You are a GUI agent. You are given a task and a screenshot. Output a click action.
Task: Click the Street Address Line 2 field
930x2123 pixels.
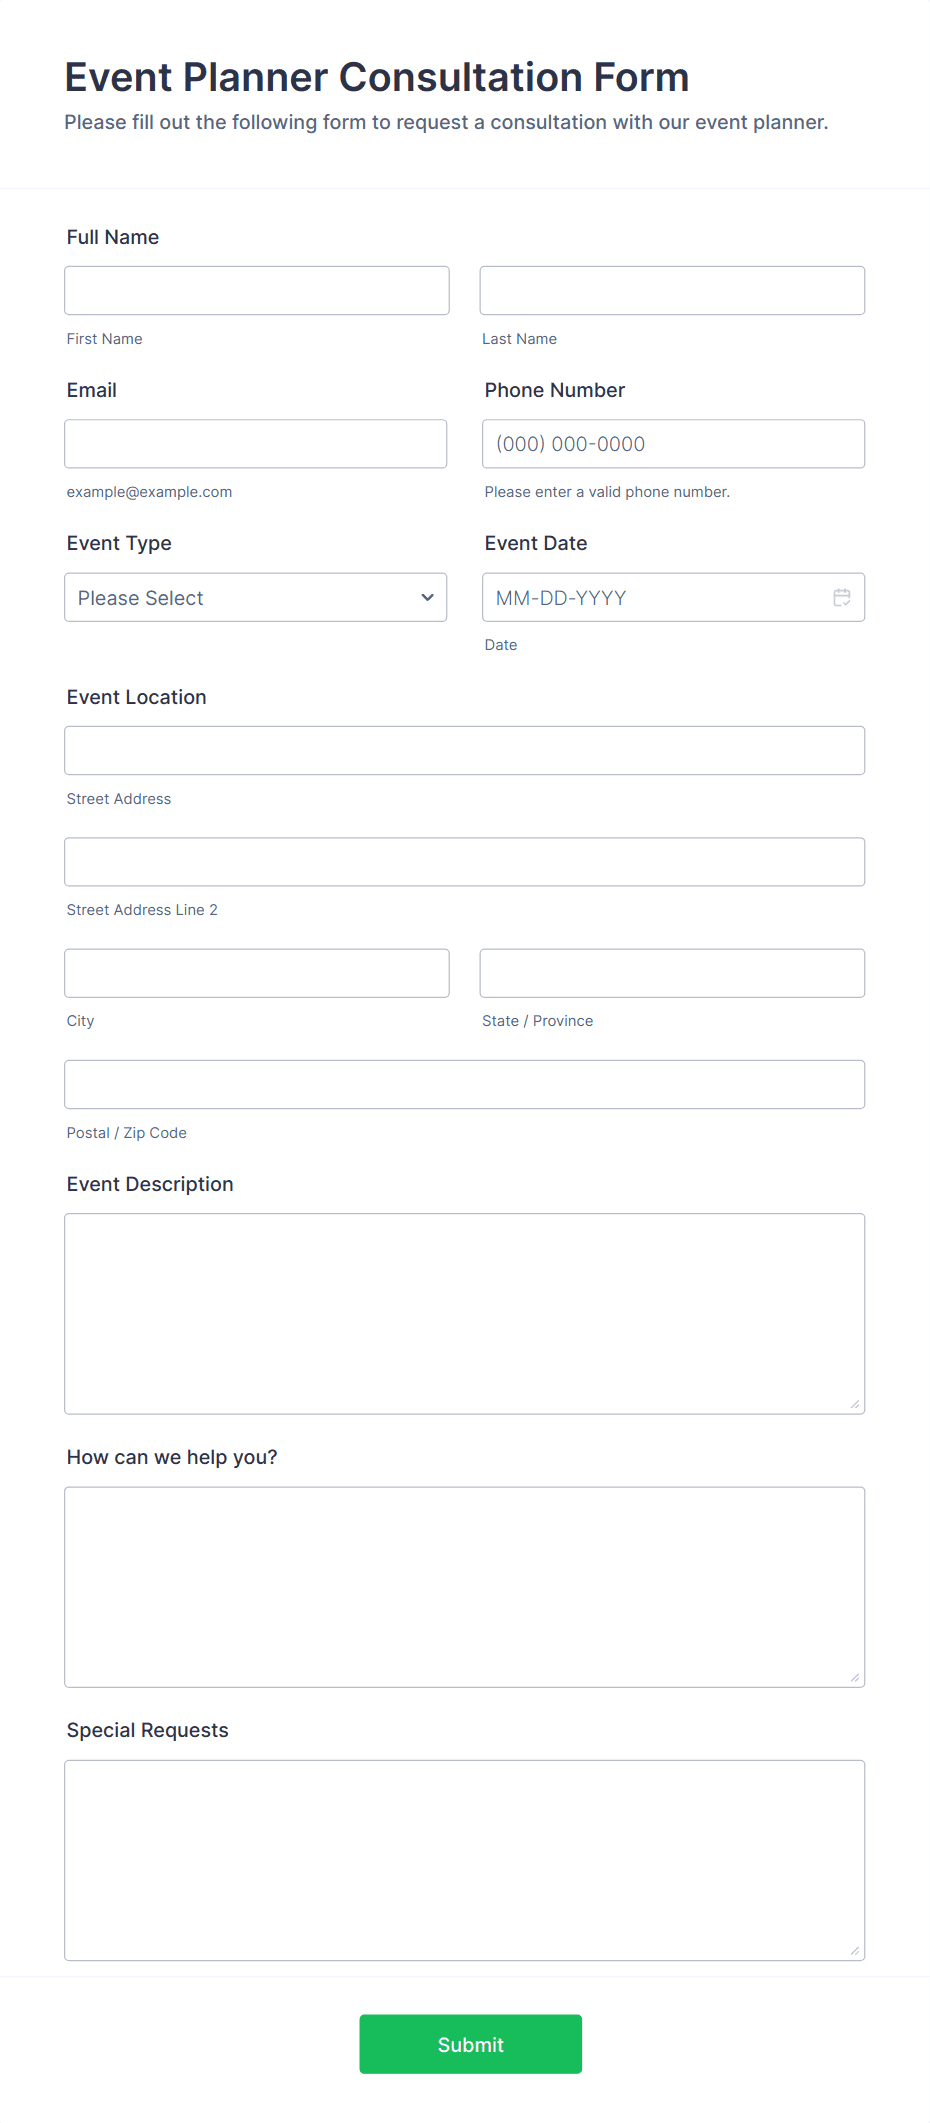[x=464, y=861]
